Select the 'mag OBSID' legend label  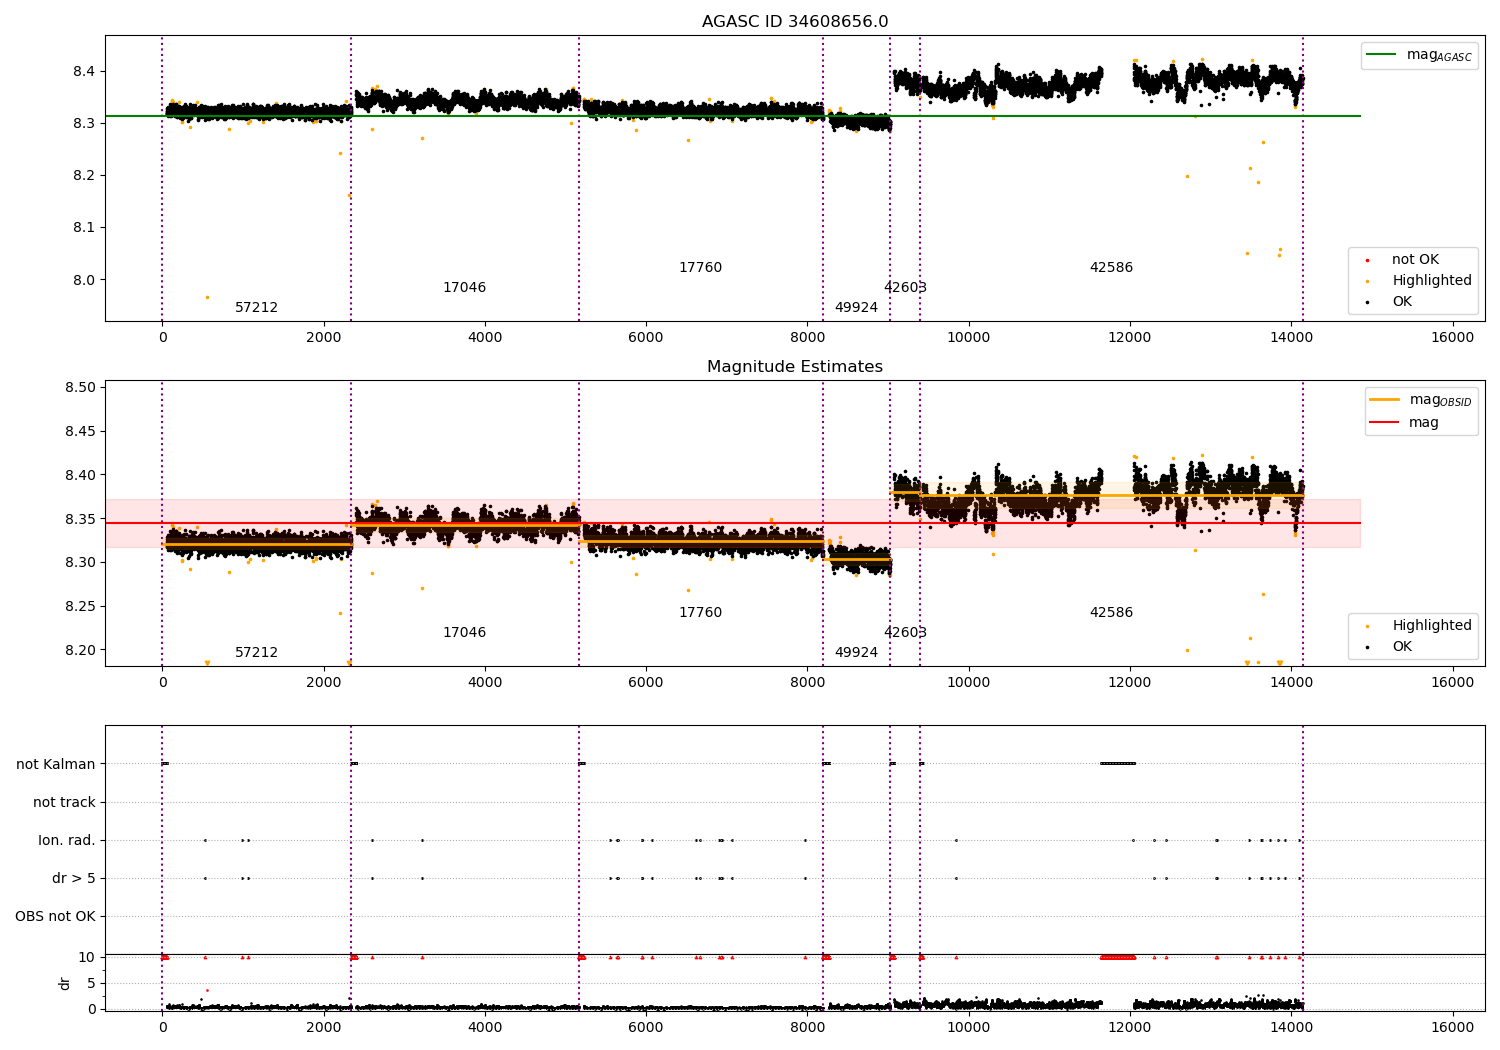tap(1441, 400)
